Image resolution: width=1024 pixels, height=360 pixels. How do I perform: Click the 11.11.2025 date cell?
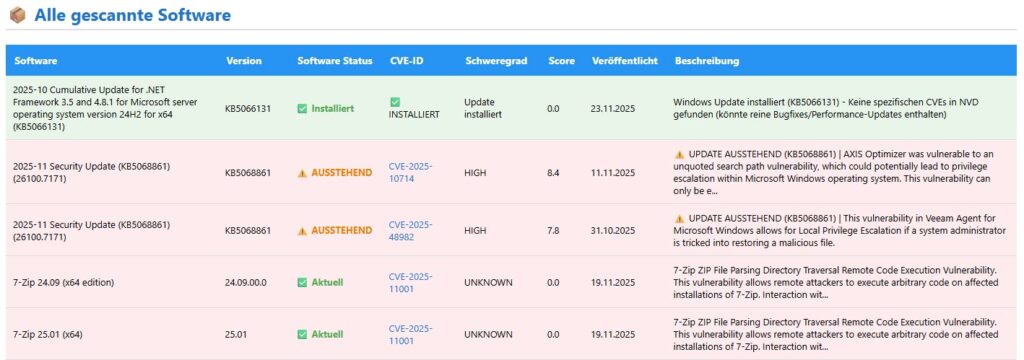click(613, 173)
